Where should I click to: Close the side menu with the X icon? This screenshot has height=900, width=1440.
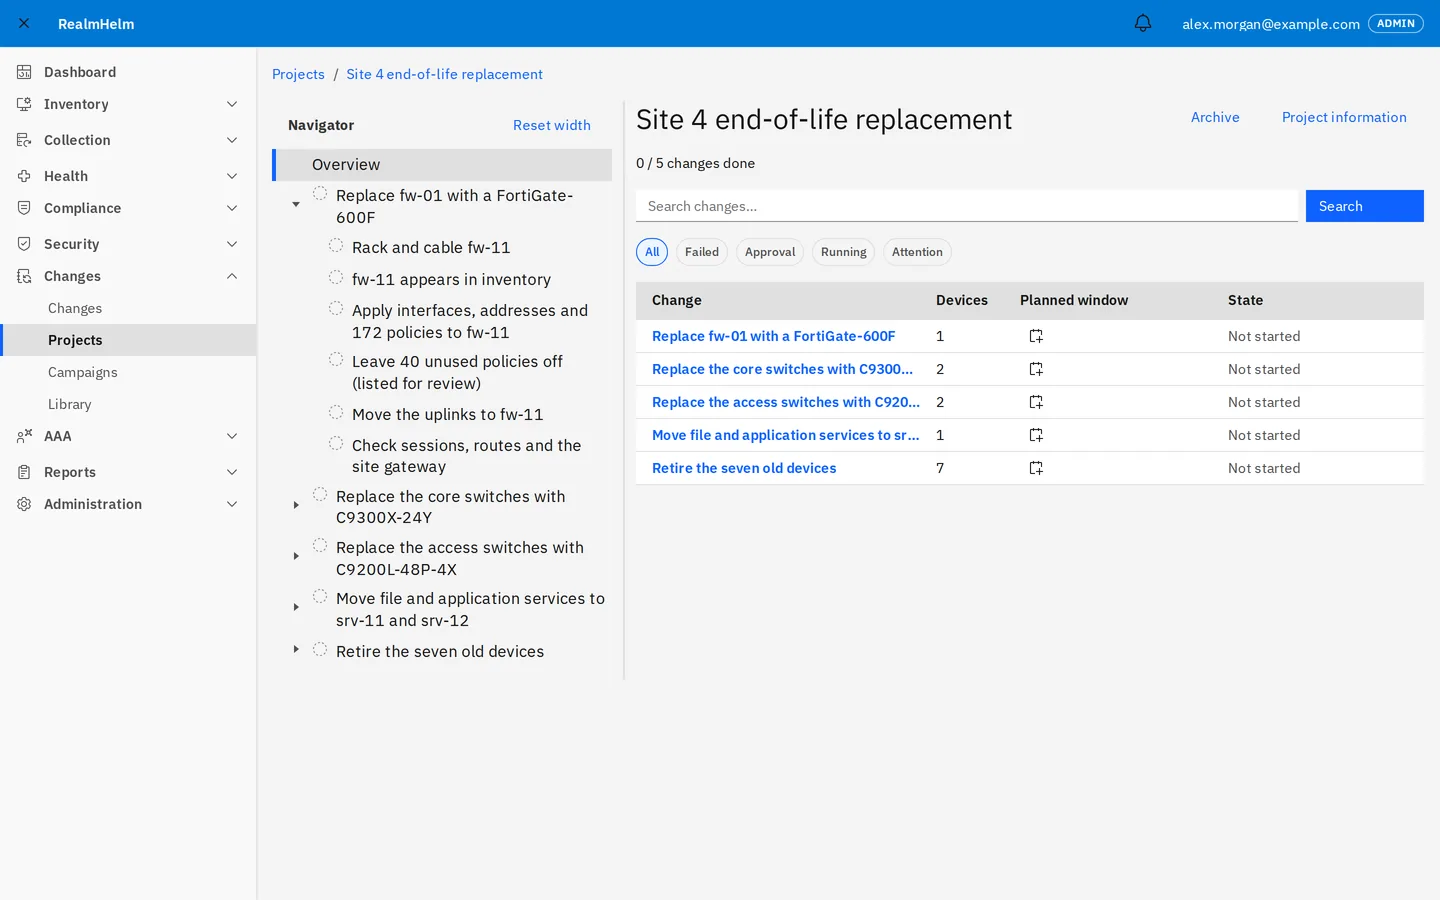pos(24,23)
